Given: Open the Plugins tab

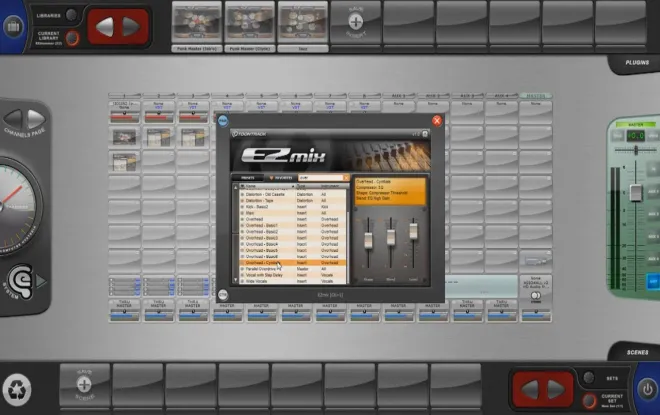Looking at the screenshot, I should (637, 62).
